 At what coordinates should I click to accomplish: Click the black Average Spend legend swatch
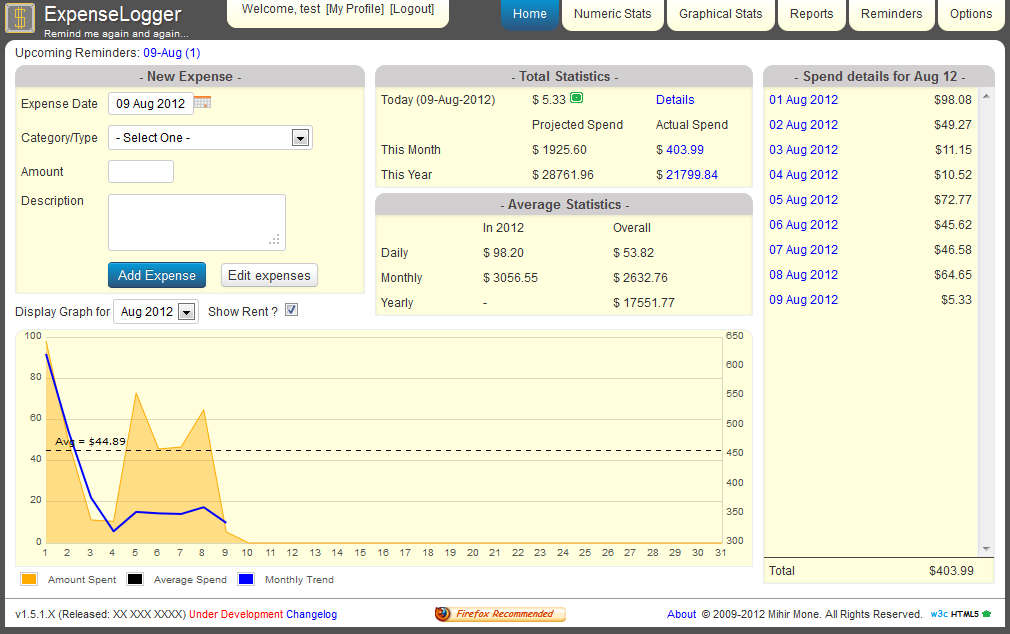click(x=135, y=579)
